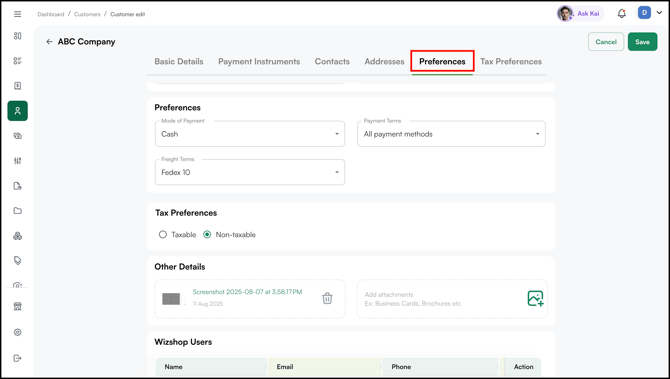Open Ask Kai assistant
The image size is (670, 379).
[580, 13]
